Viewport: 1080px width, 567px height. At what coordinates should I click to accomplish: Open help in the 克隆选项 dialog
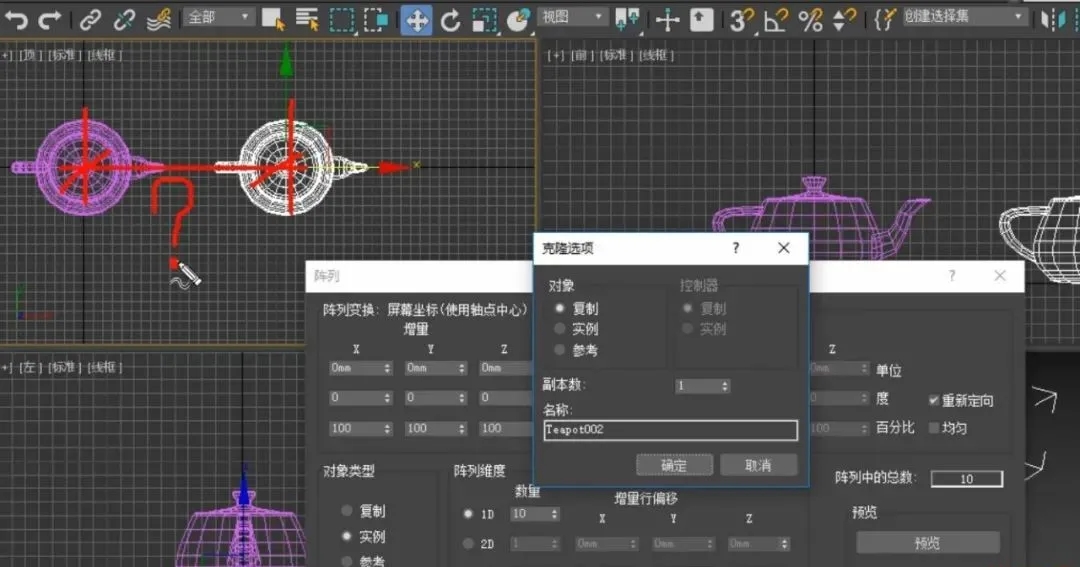[736, 248]
